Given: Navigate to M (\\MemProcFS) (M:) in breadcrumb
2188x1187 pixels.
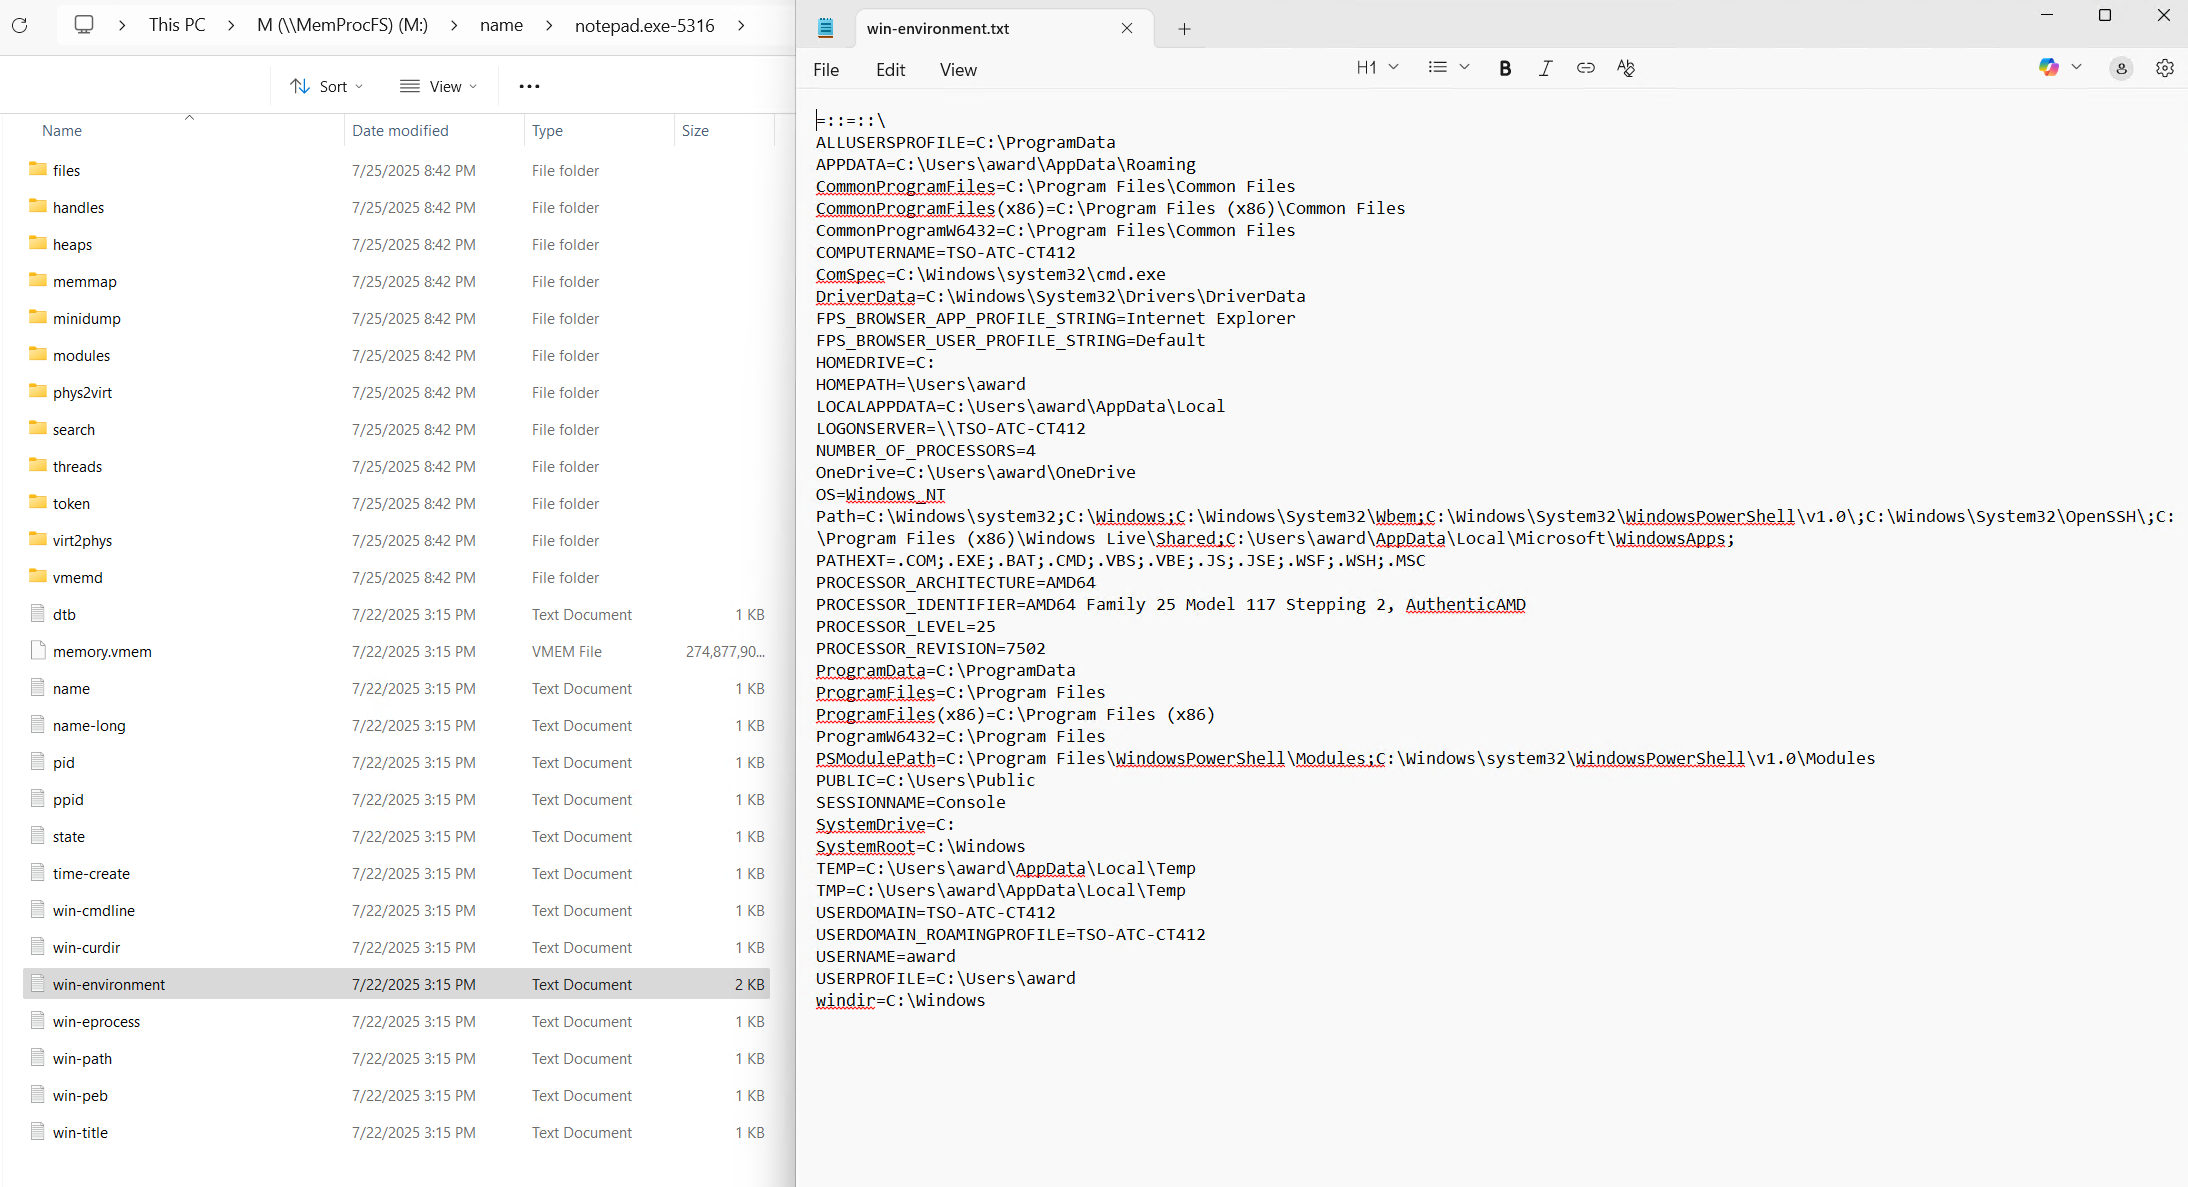Looking at the screenshot, I should point(342,25).
